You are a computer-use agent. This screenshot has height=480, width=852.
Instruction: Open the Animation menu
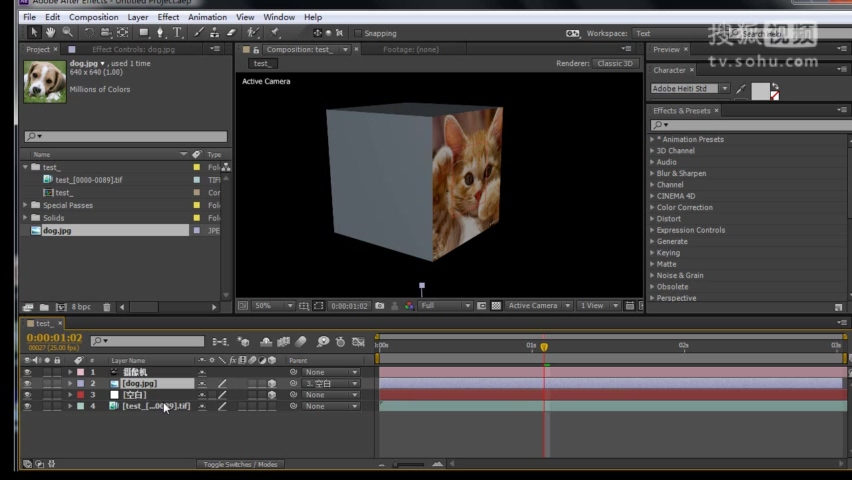click(x=207, y=17)
